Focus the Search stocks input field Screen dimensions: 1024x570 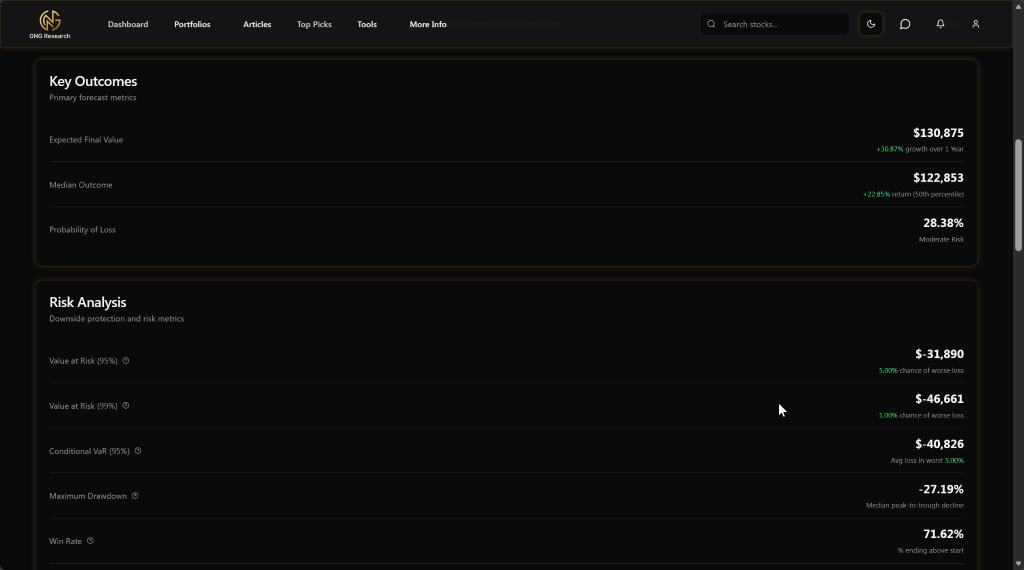click(x=780, y=24)
